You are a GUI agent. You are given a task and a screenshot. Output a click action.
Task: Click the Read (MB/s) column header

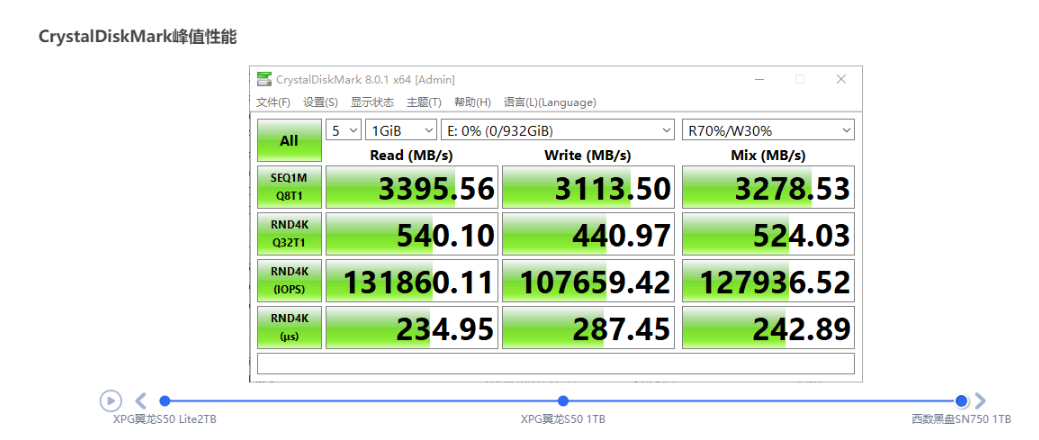[411, 155]
